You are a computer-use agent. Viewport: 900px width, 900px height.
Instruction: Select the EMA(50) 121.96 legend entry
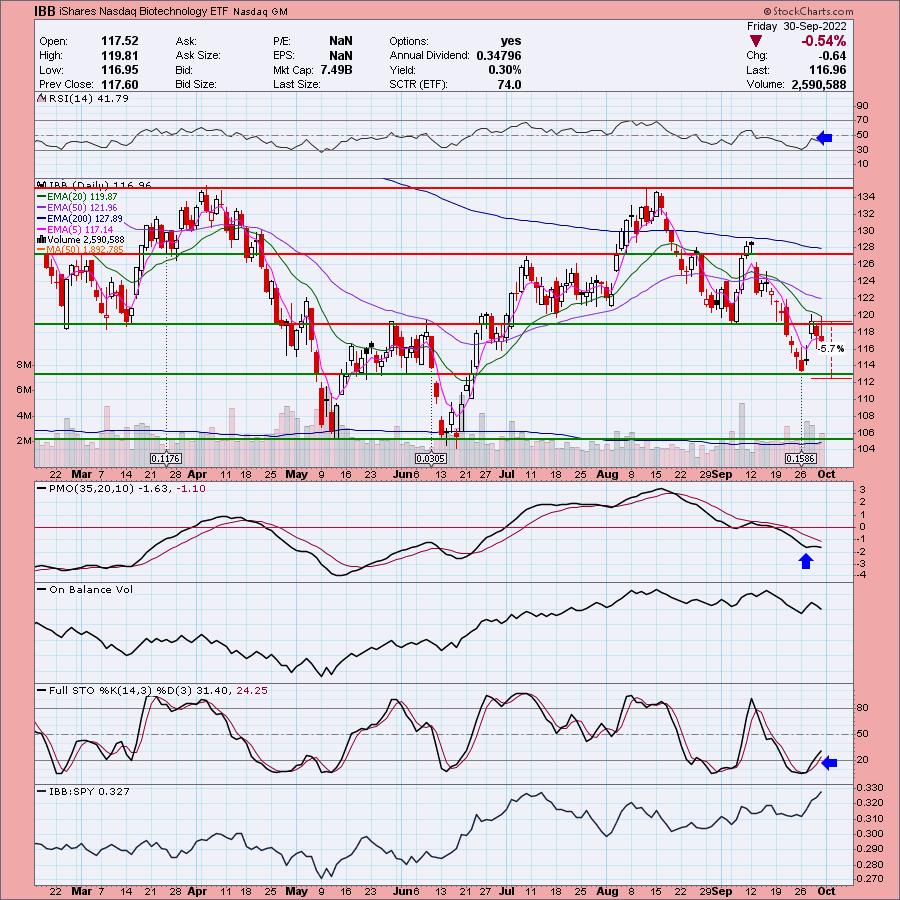click(77, 207)
